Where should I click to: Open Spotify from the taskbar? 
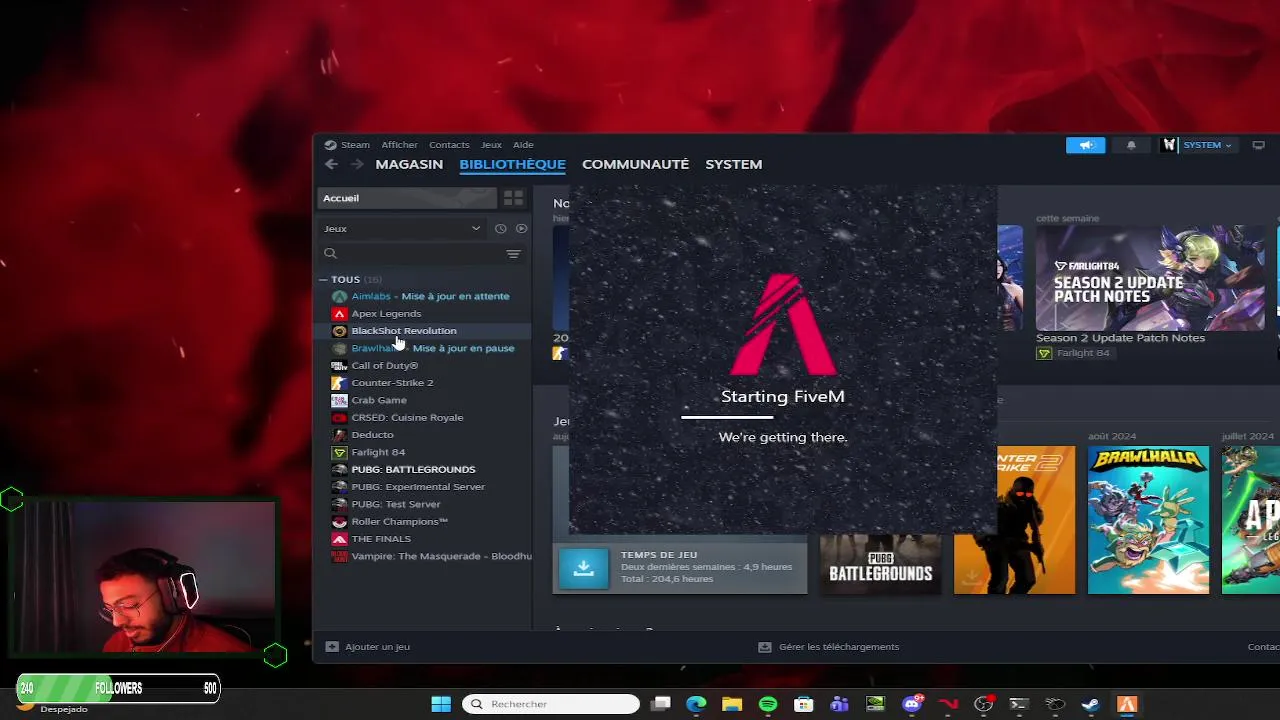point(768,704)
